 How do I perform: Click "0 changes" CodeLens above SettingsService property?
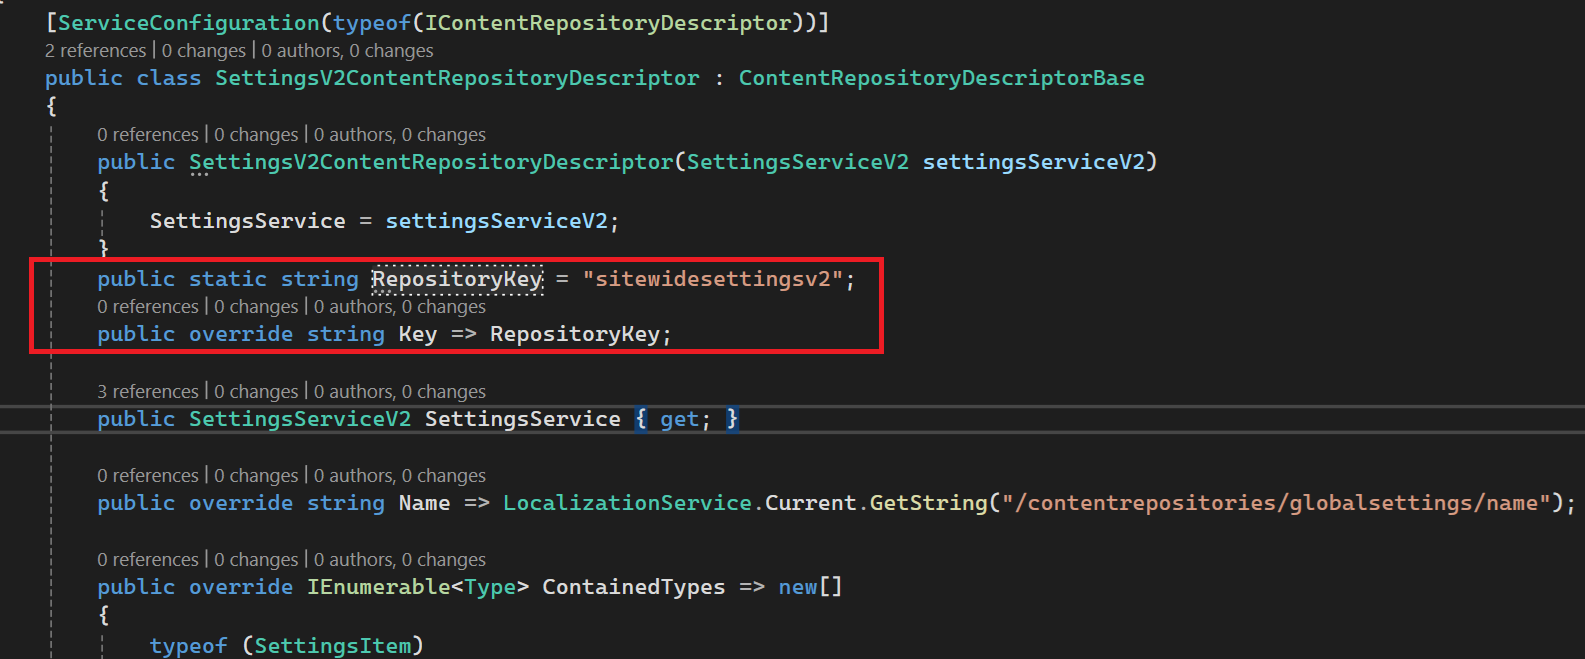(x=256, y=392)
